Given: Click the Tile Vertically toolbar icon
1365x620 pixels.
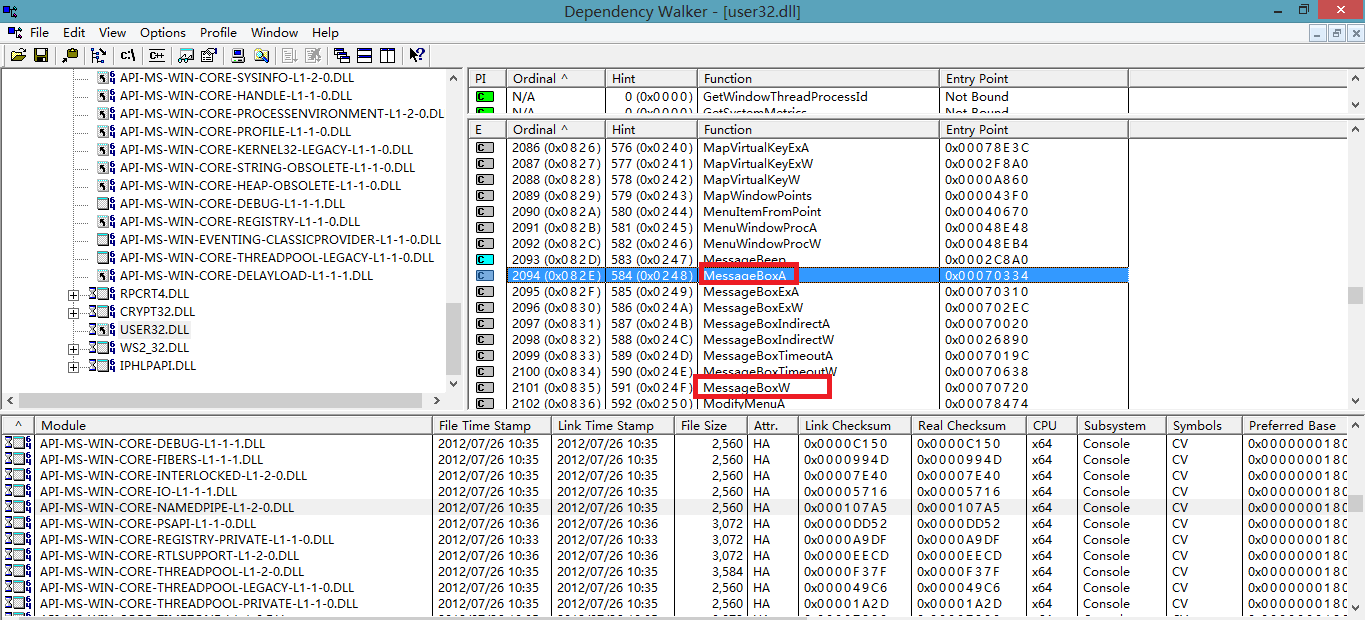Looking at the screenshot, I should pos(388,55).
